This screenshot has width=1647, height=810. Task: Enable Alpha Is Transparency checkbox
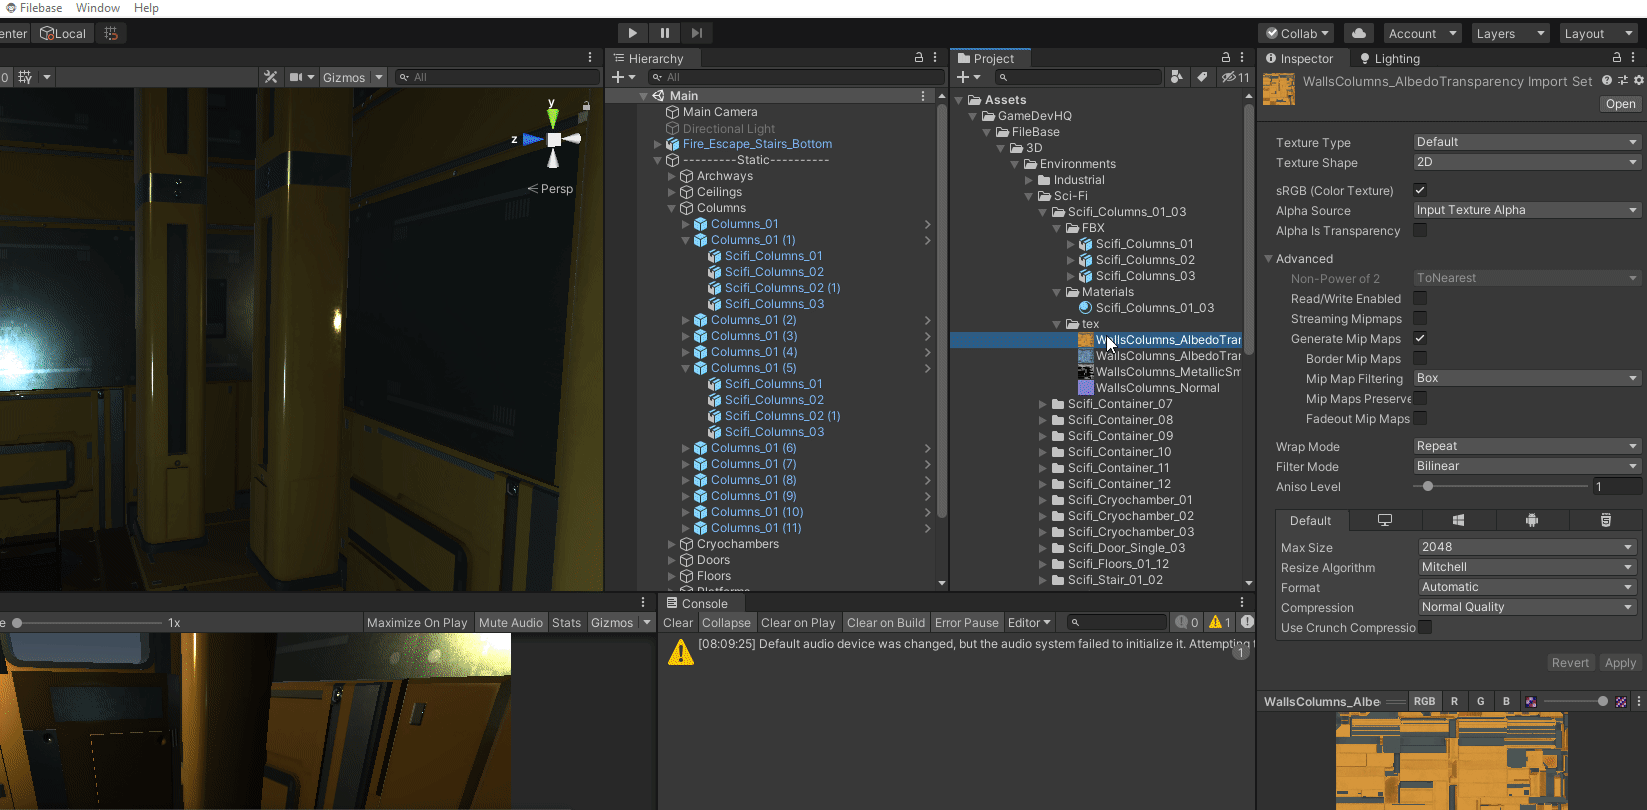coord(1420,230)
